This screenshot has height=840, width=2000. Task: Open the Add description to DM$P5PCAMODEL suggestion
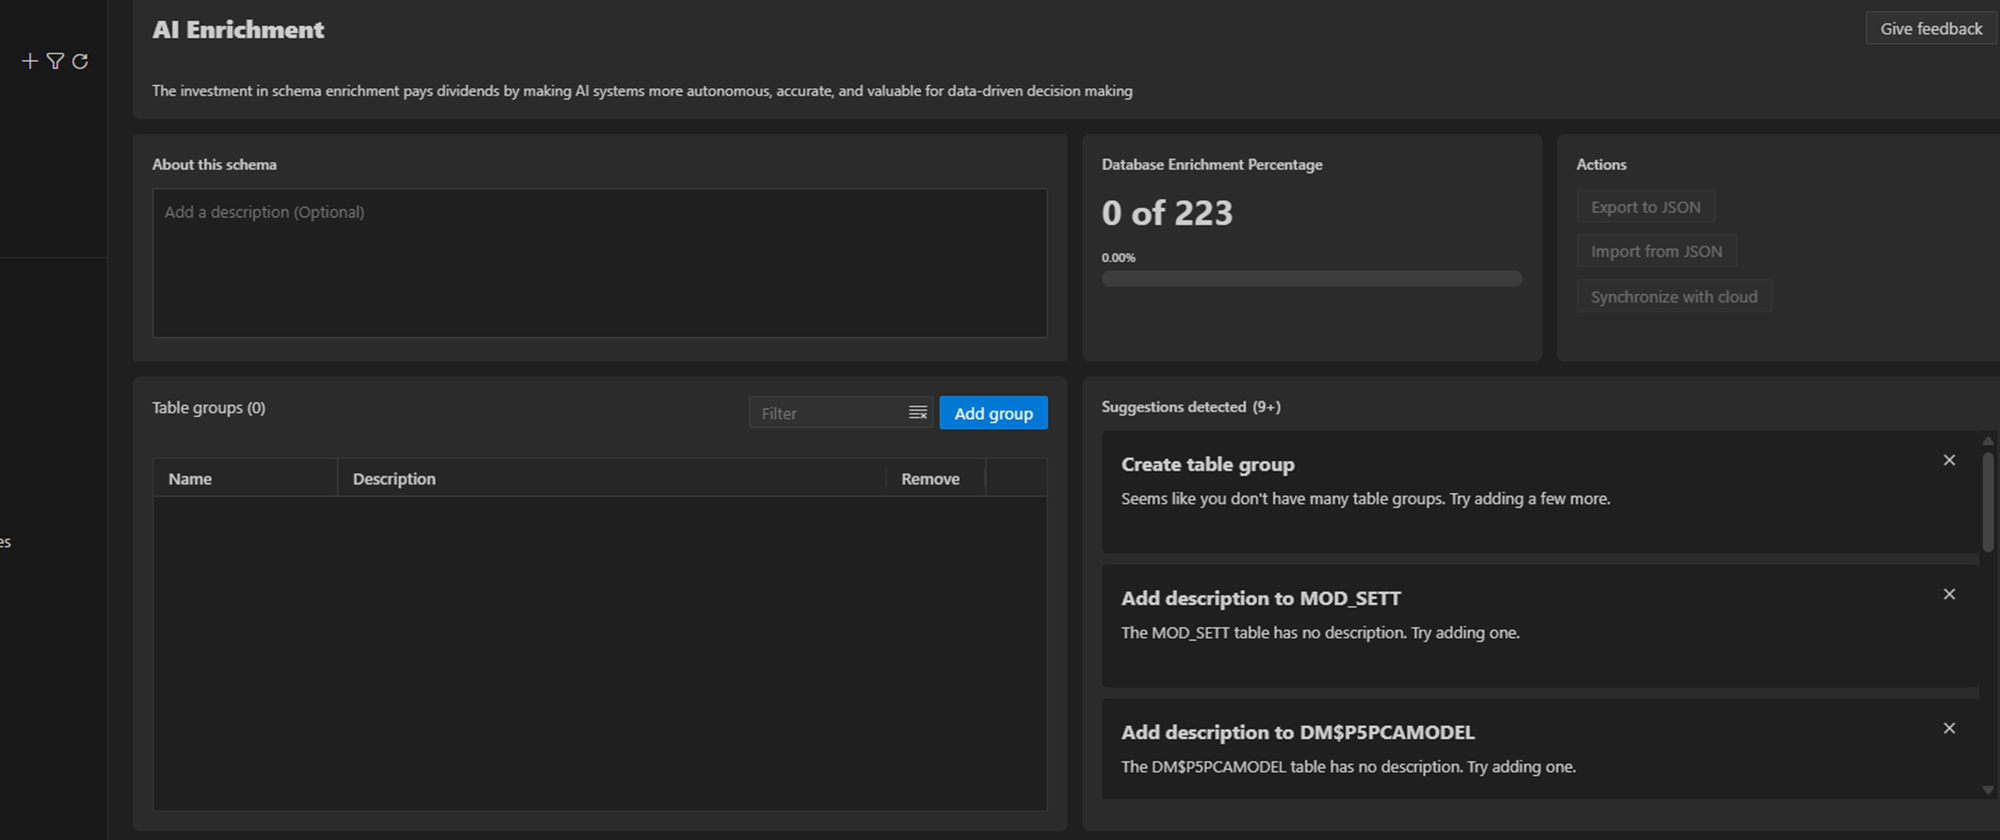[1540, 749]
